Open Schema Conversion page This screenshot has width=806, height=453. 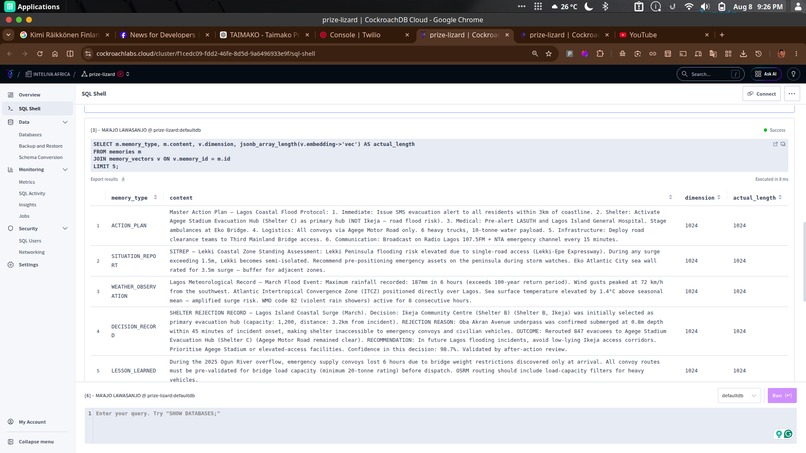click(41, 157)
